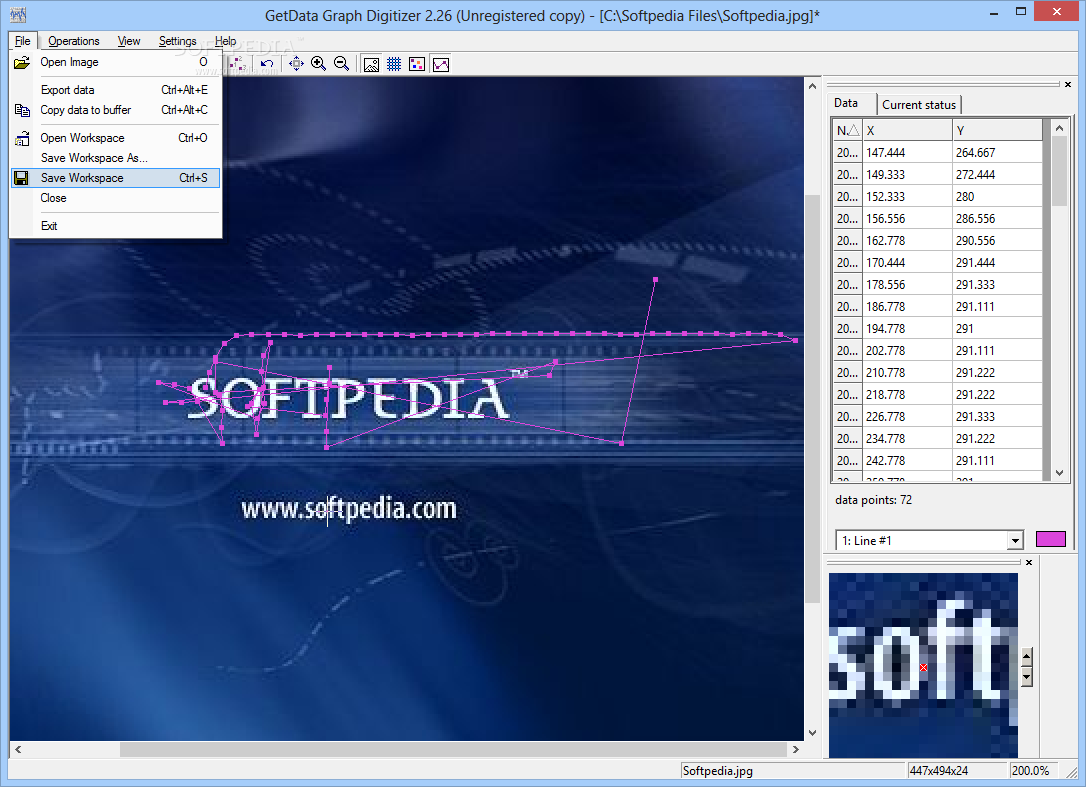Open the 1: Line #1 dropdown arrow

[x=1015, y=540]
